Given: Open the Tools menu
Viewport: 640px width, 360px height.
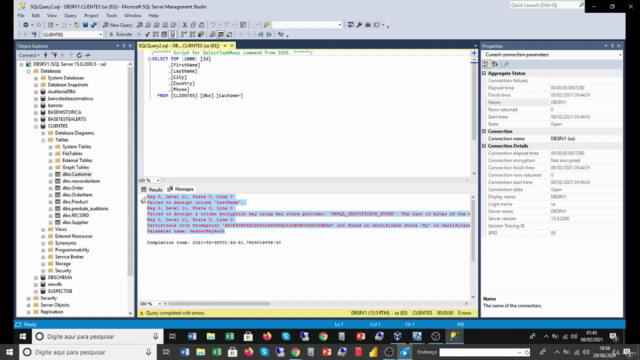Looking at the screenshot, I should pyautogui.click(x=111, y=16).
